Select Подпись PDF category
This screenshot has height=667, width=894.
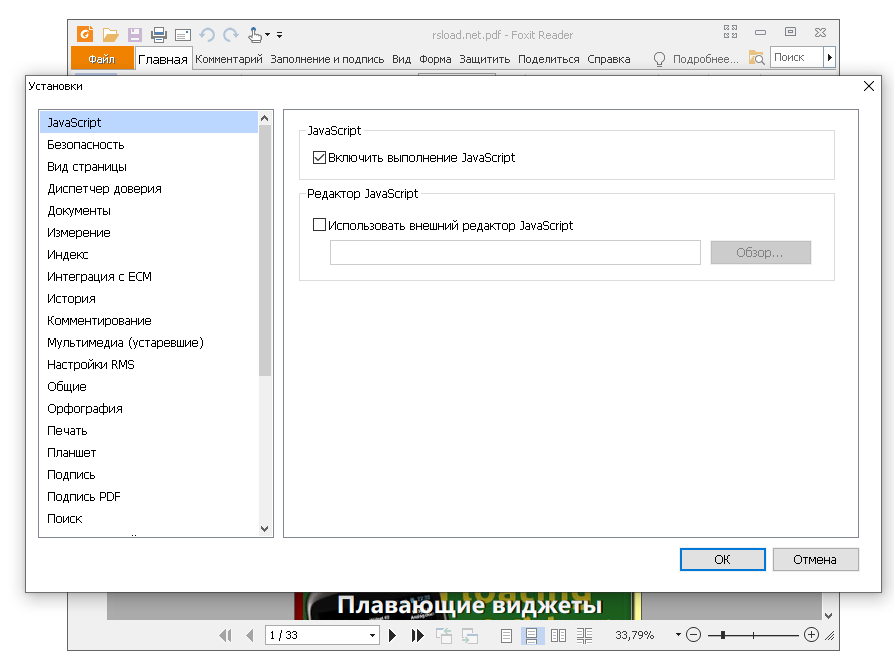point(149,497)
